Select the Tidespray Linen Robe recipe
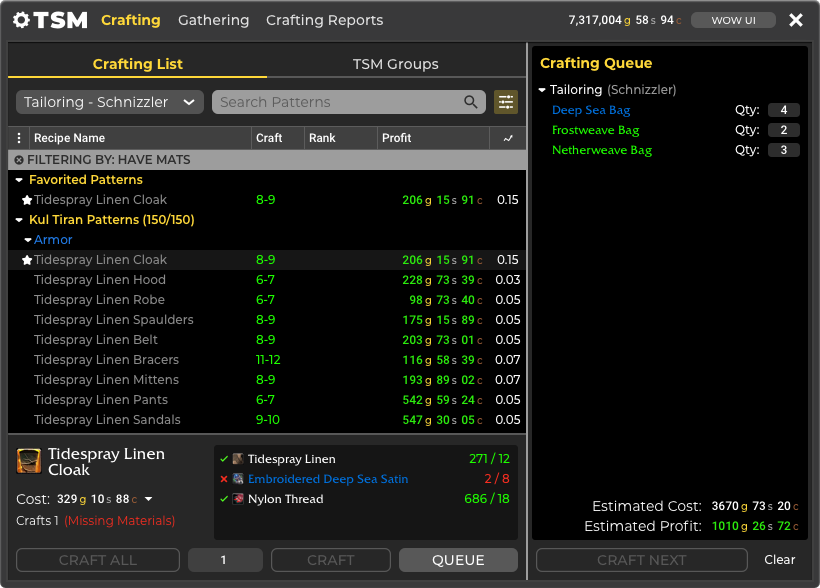 coord(267,300)
